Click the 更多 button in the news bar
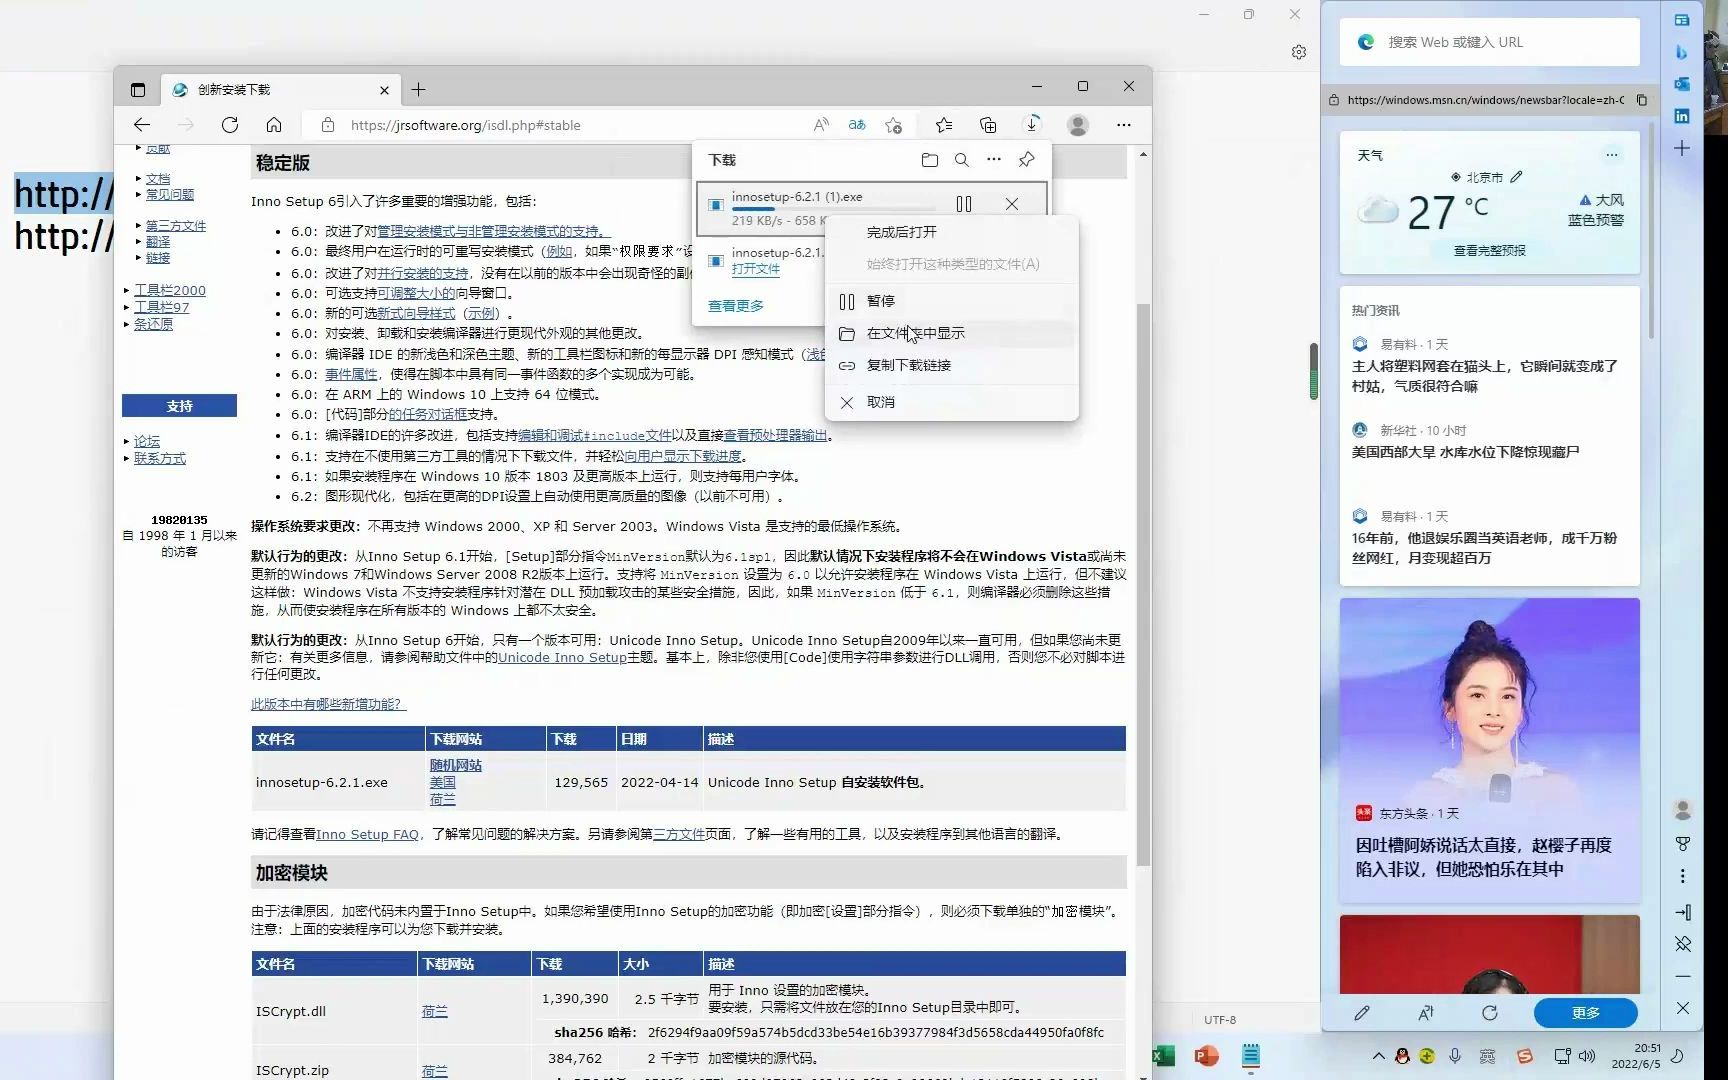The height and width of the screenshot is (1080, 1728). (x=1586, y=1013)
